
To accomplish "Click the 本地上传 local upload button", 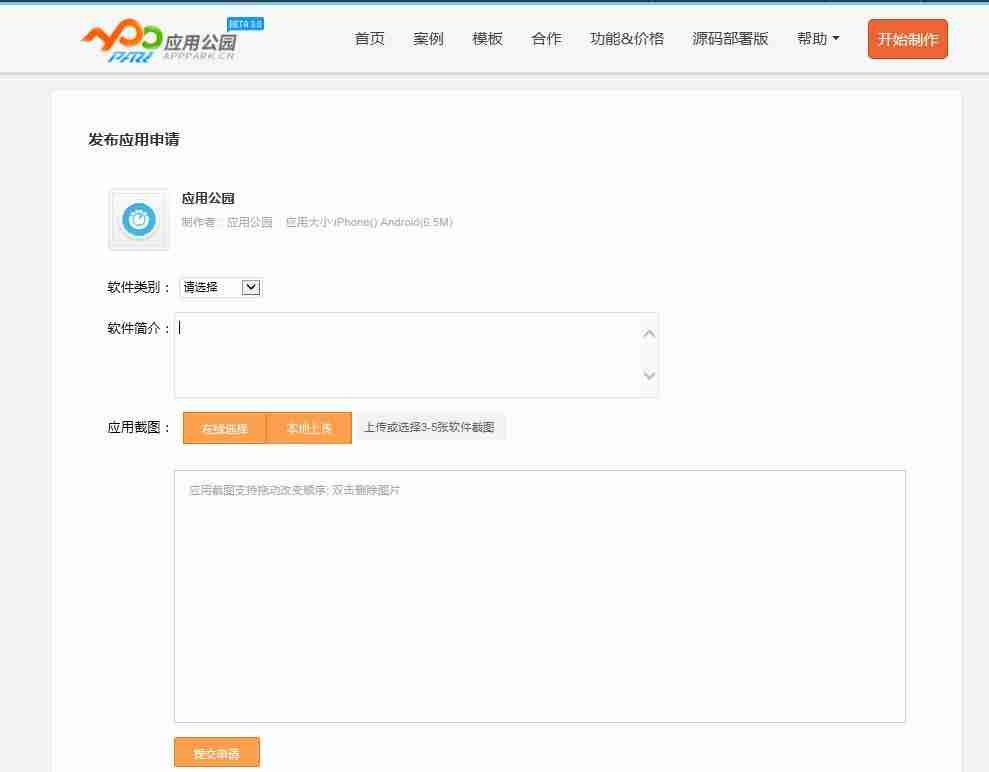I will pyautogui.click(x=309, y=427).
